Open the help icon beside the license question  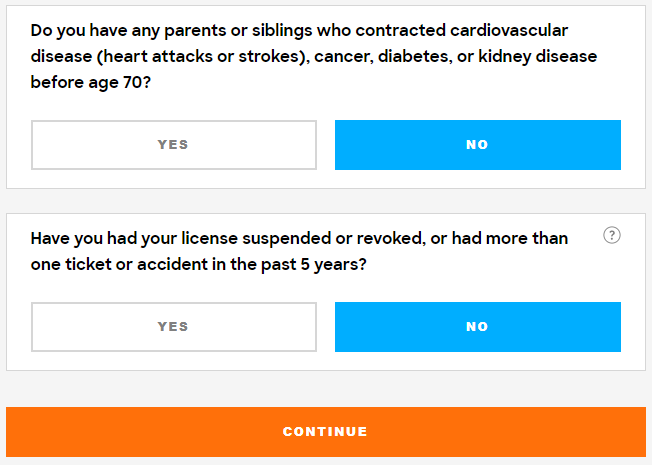tap(612, 235)
